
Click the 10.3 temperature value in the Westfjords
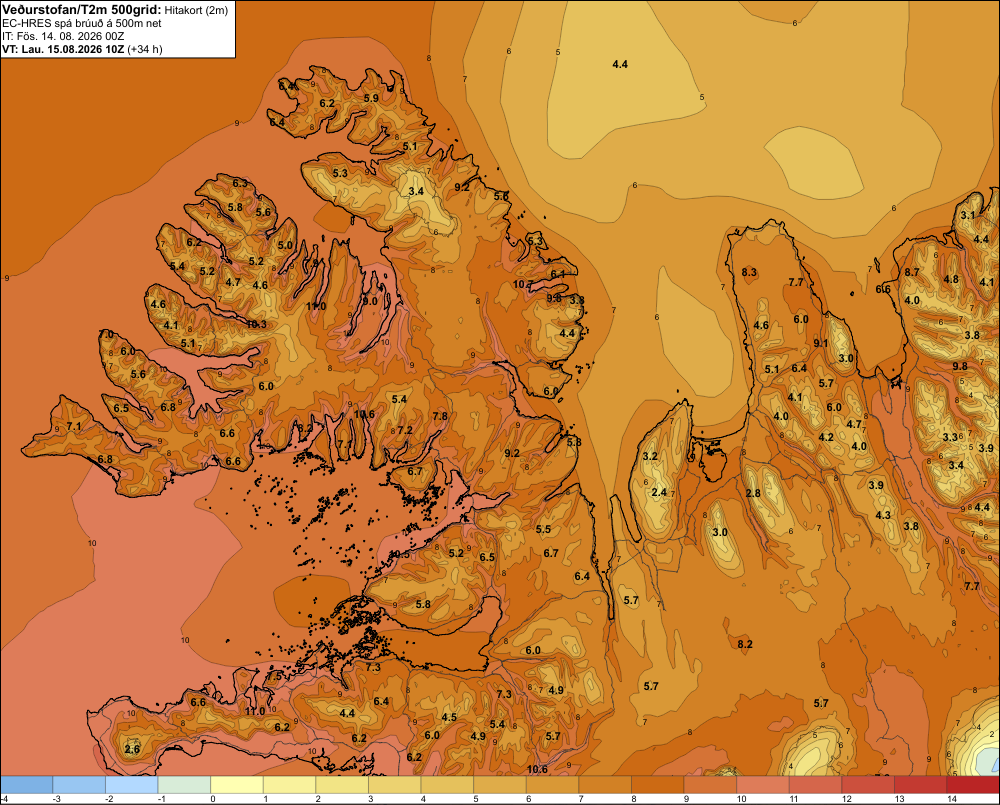(256, 324)
